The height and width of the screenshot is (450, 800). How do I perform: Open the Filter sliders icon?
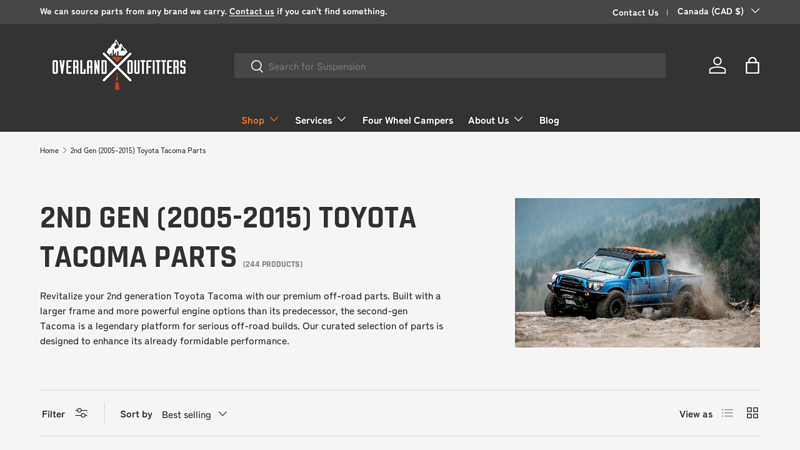pyautogui.click(x=81, y=413)
